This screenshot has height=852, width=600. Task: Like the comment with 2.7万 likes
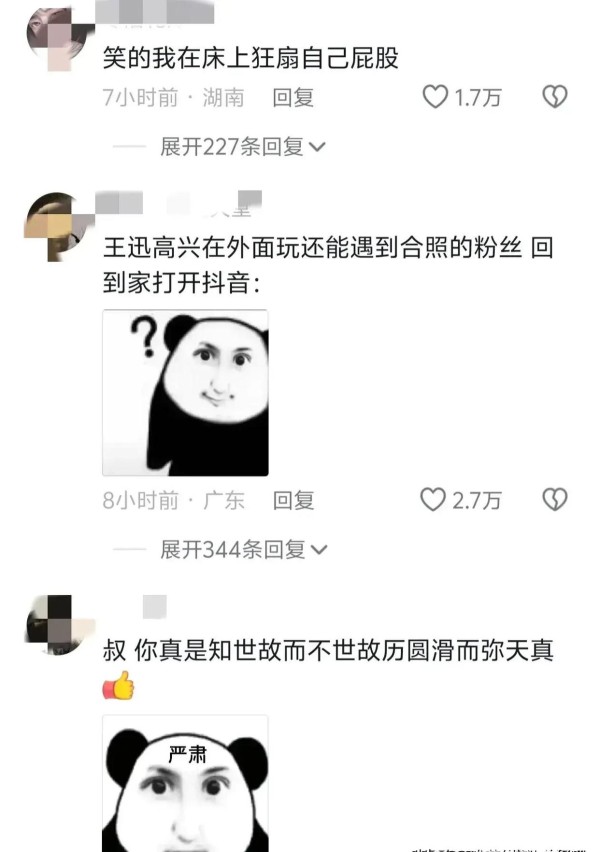tap(433, 500)
